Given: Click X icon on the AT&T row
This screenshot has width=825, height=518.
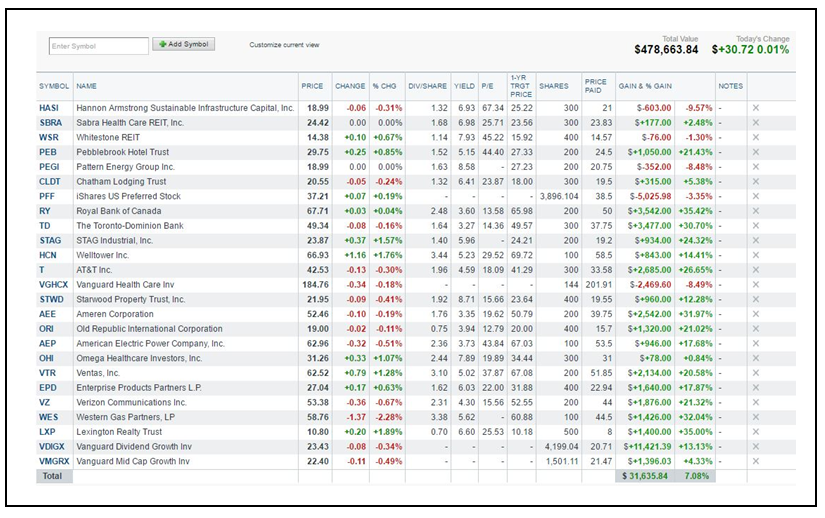Looking at the screenshot, I should tap(756, 270).
